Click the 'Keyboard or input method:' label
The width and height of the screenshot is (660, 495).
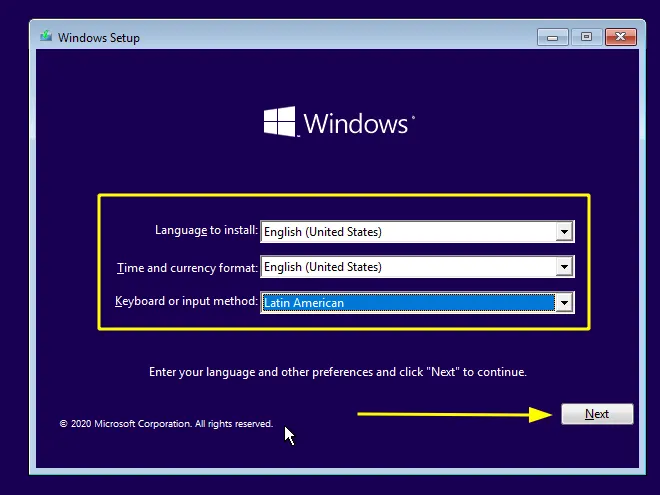pos(186,301)
